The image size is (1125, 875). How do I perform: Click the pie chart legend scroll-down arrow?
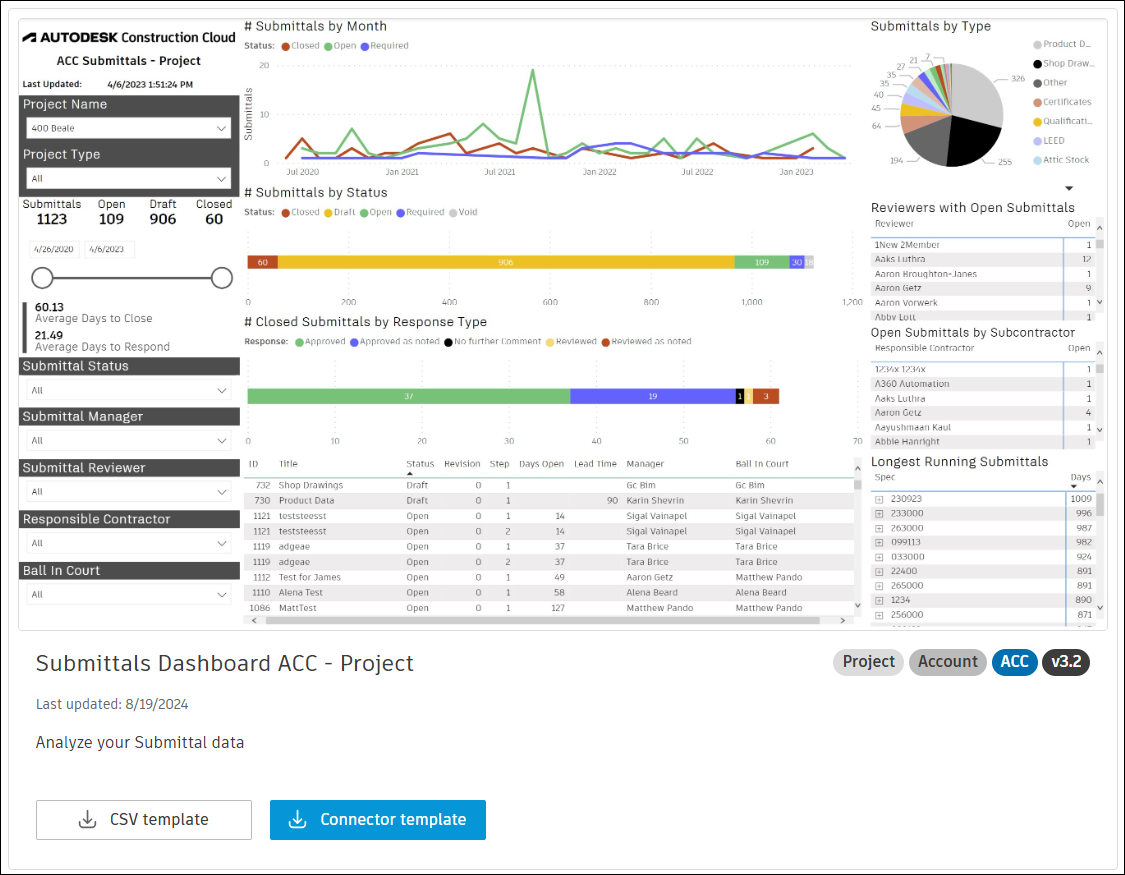tap(1069, 189)
